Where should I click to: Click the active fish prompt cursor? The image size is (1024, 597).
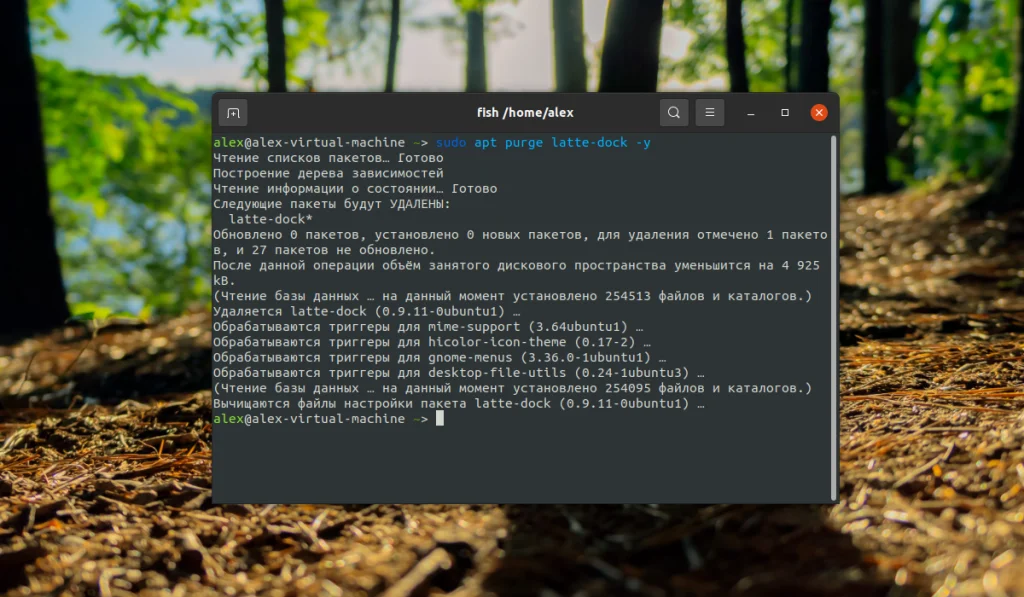click(x=442, y=418)
